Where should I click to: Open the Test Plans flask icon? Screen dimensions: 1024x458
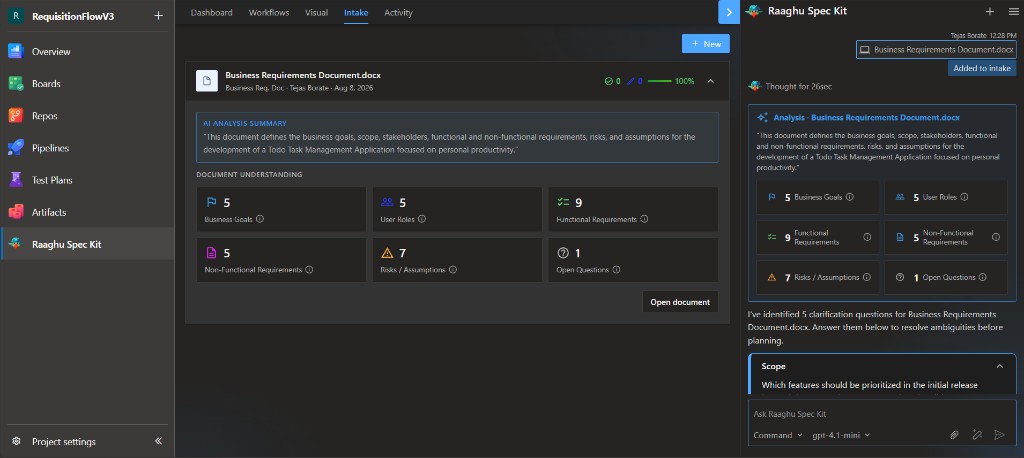tap(16, 180)
